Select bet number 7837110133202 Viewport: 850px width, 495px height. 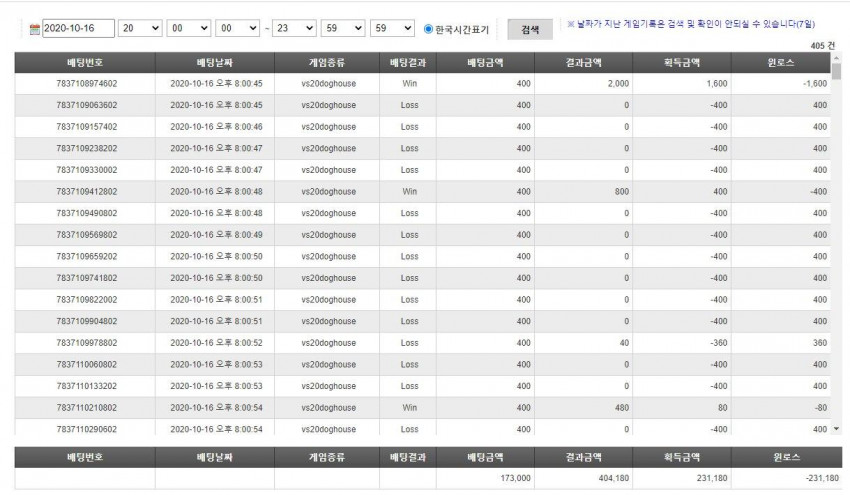[x=87, y=387]
